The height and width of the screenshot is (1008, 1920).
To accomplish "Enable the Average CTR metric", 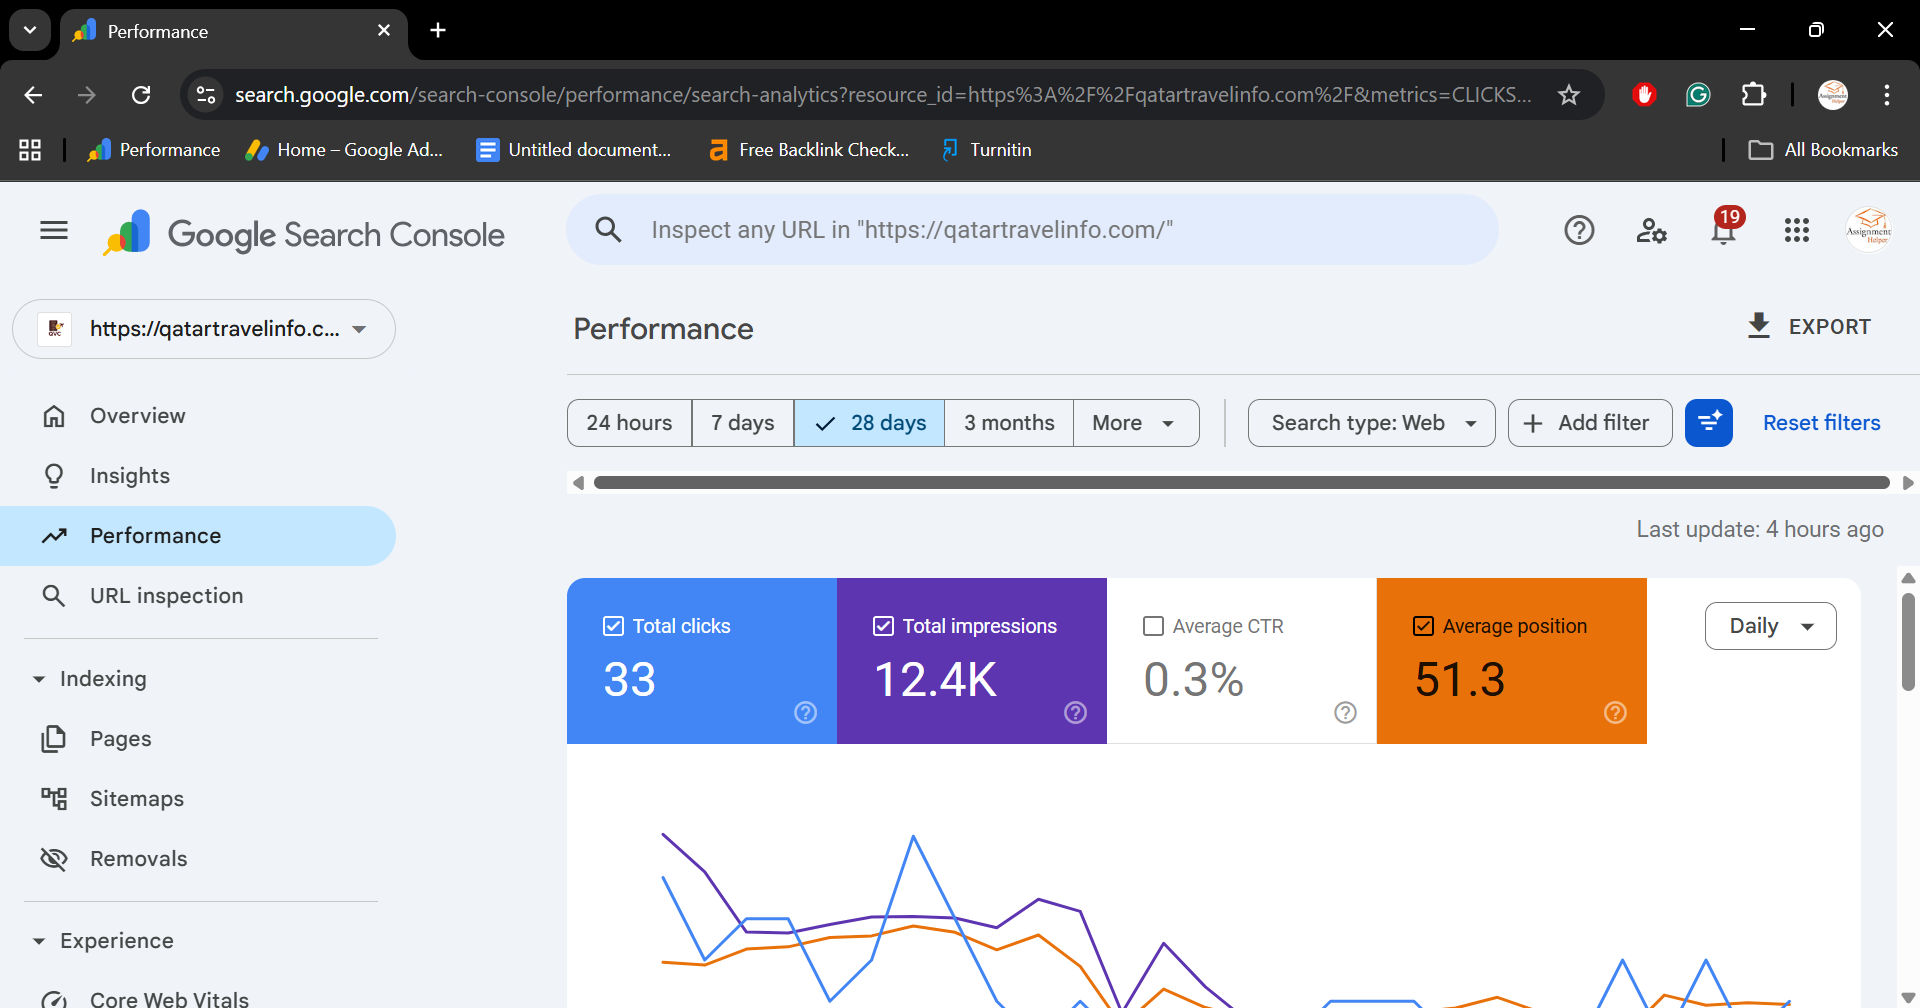I will [1153, 626].
